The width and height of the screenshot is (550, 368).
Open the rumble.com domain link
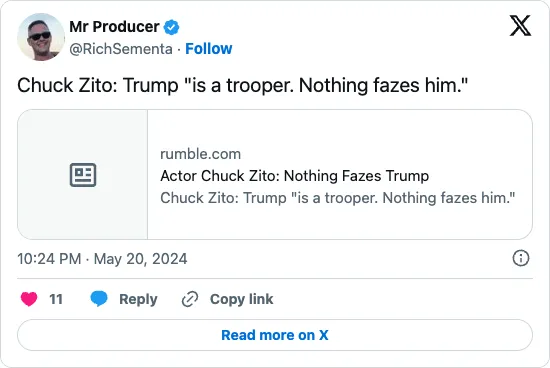200,154
